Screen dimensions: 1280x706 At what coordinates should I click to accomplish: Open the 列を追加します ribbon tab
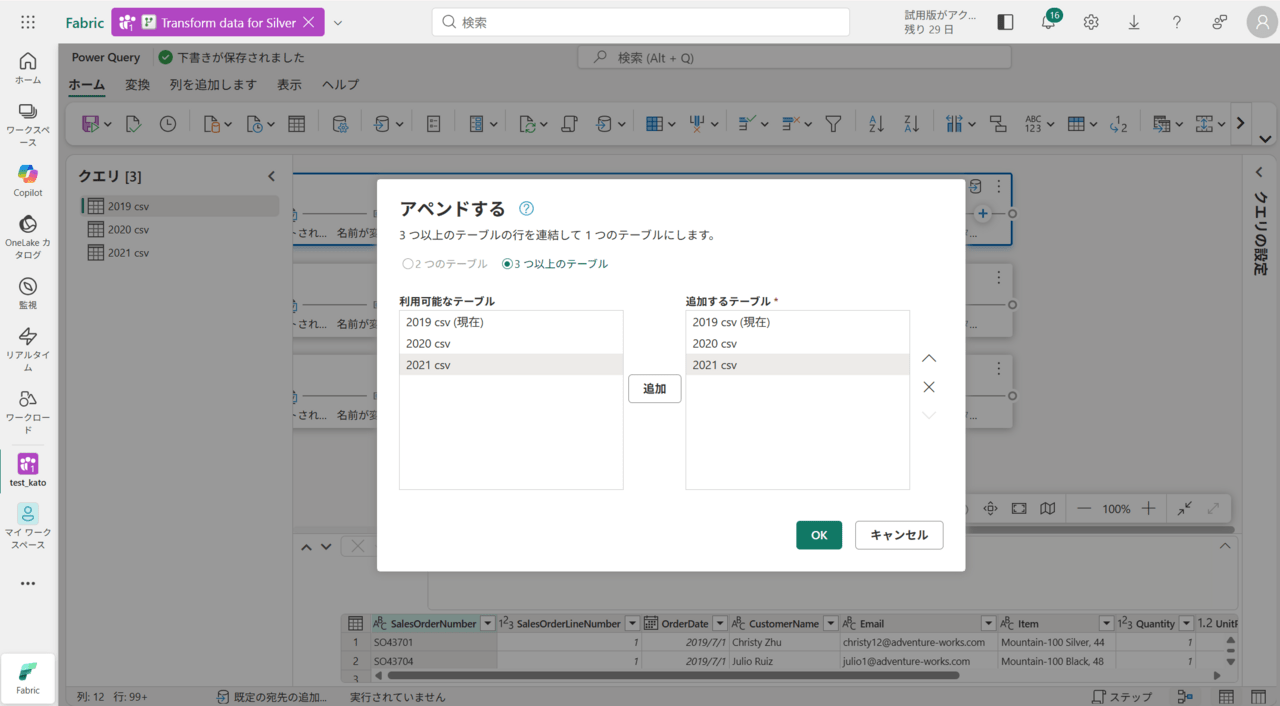click(213, 85)
